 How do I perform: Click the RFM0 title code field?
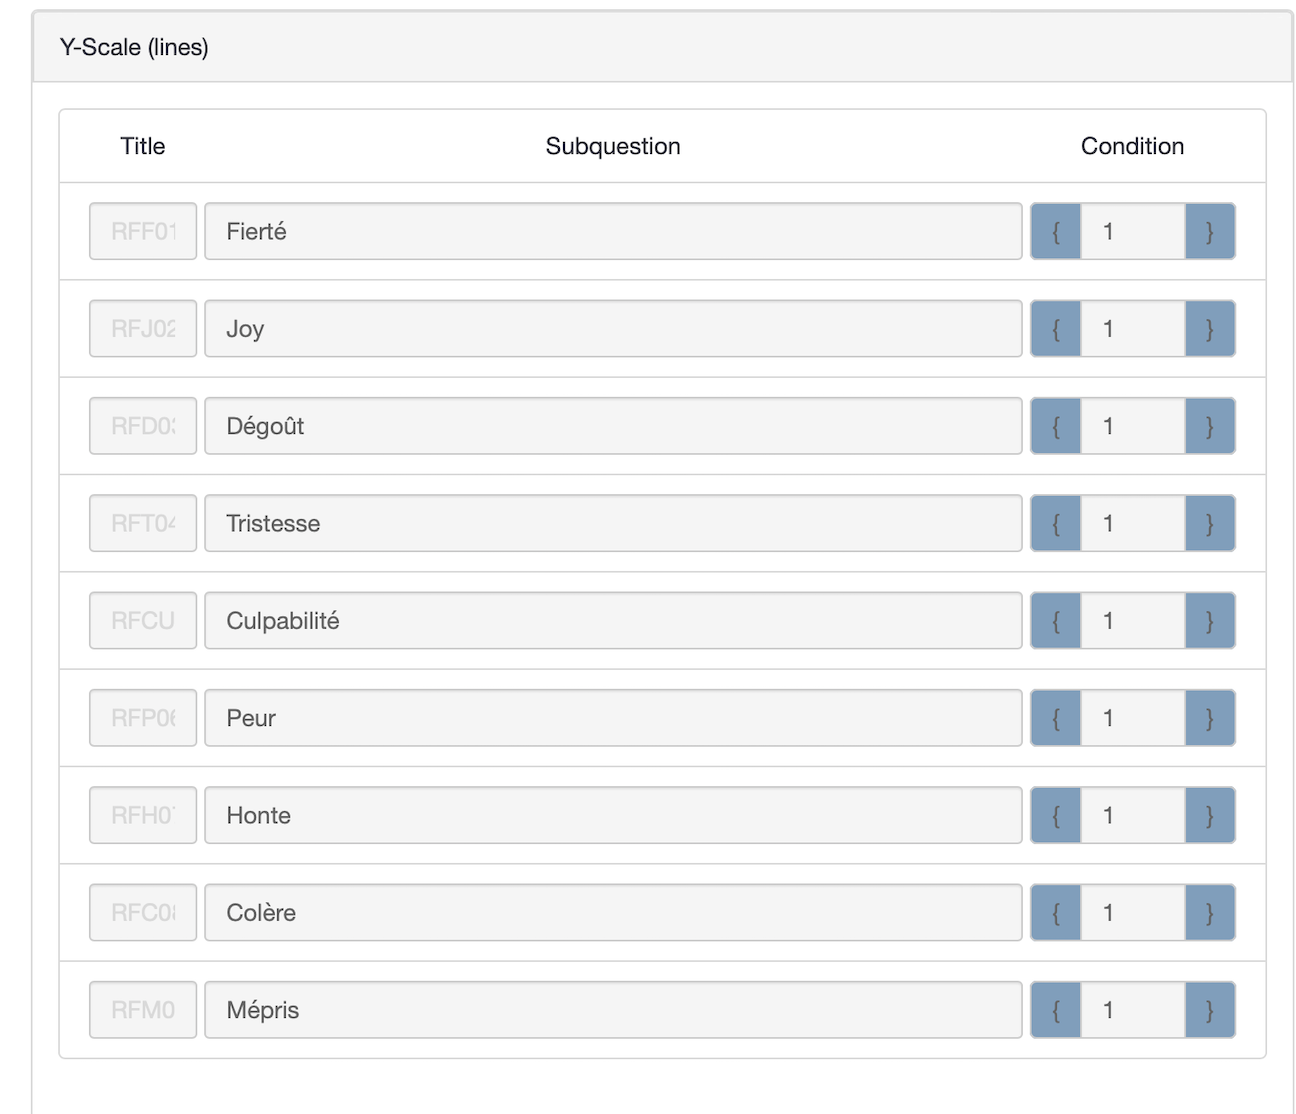click(x=143, y=1010)
